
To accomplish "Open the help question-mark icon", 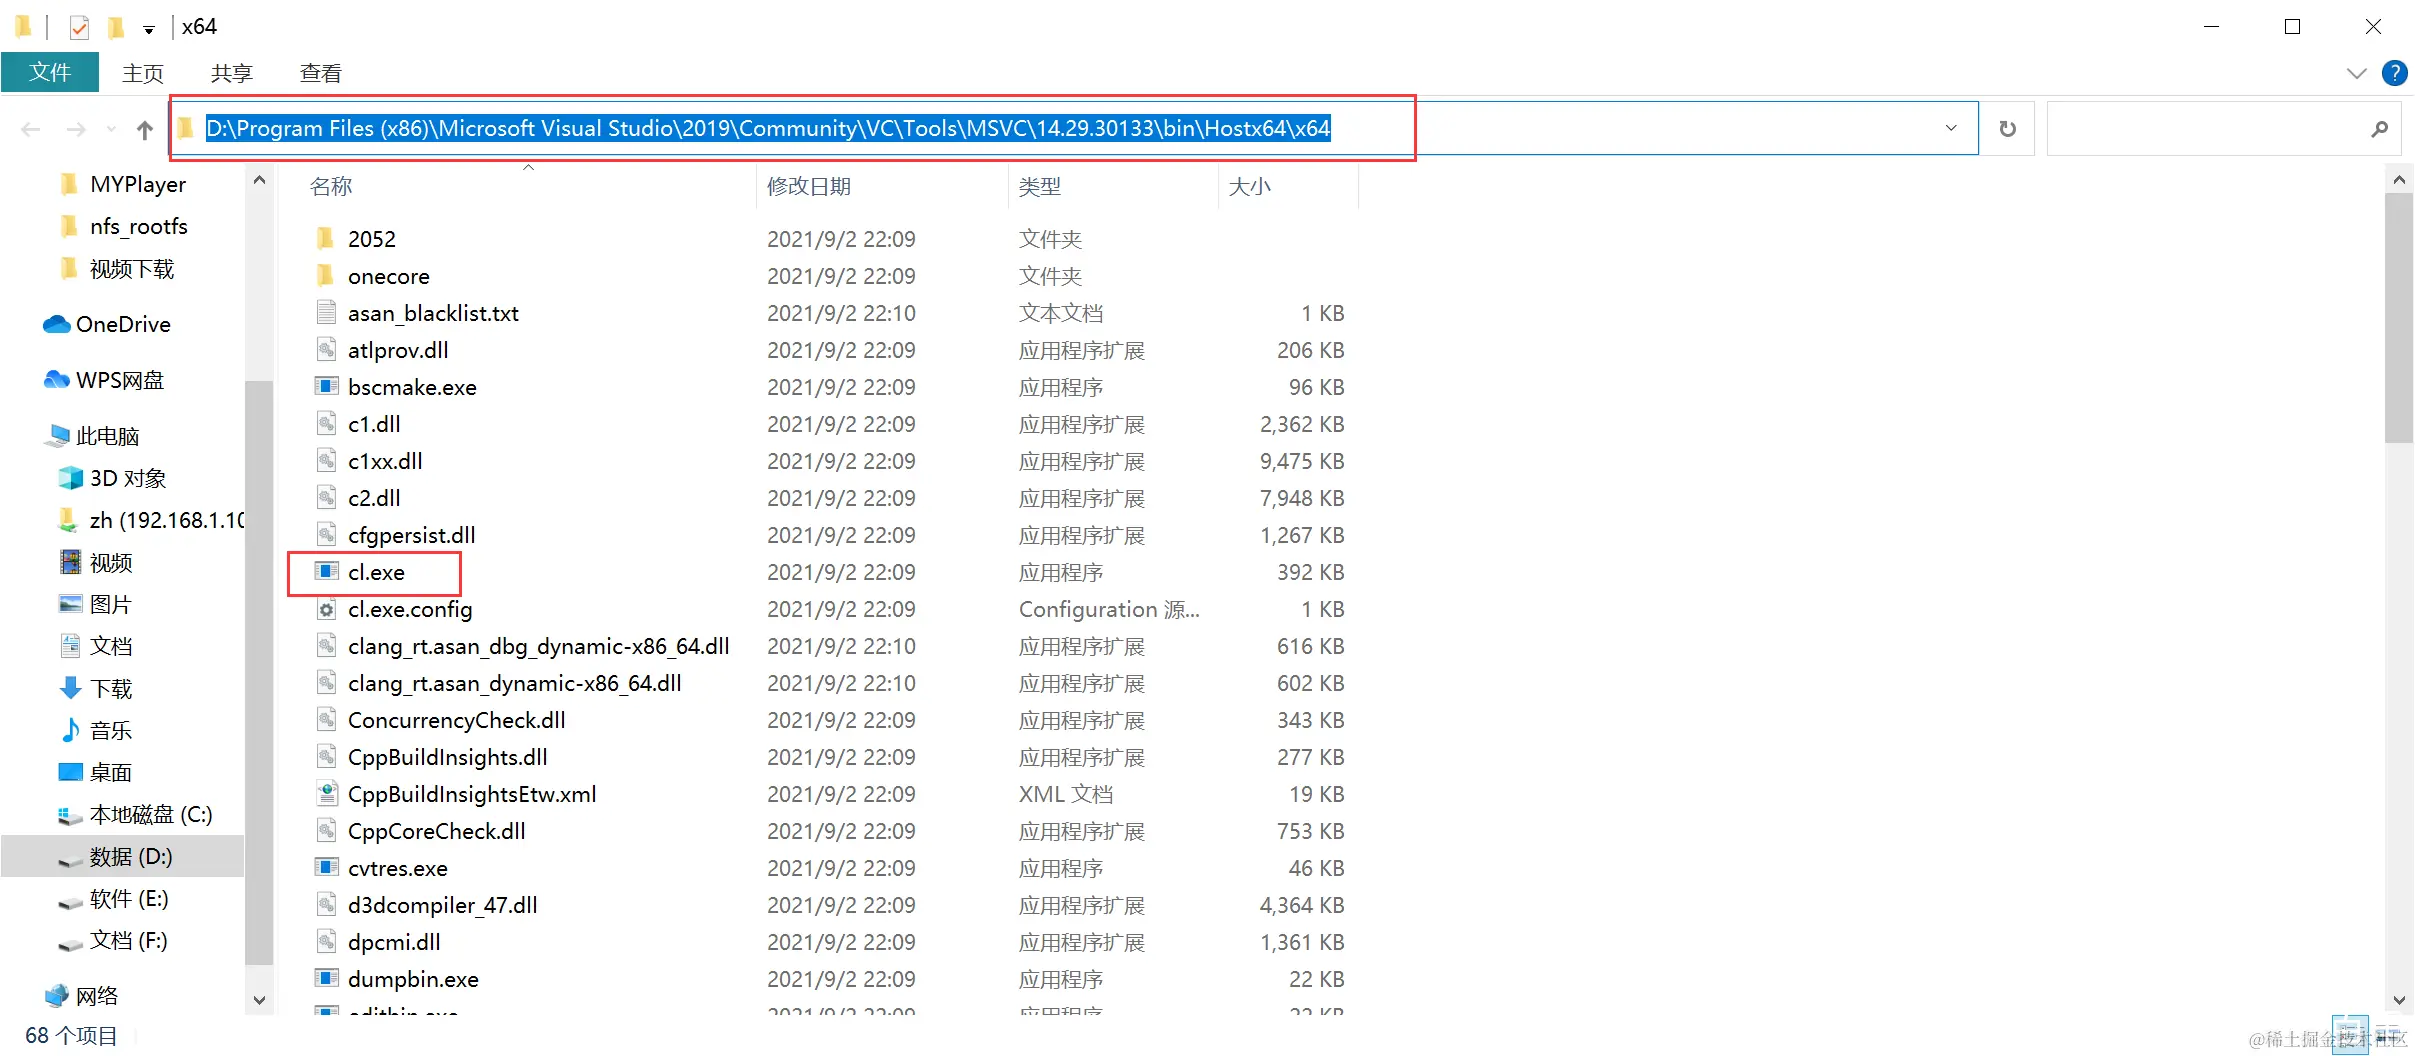I will click(2395, 73).
